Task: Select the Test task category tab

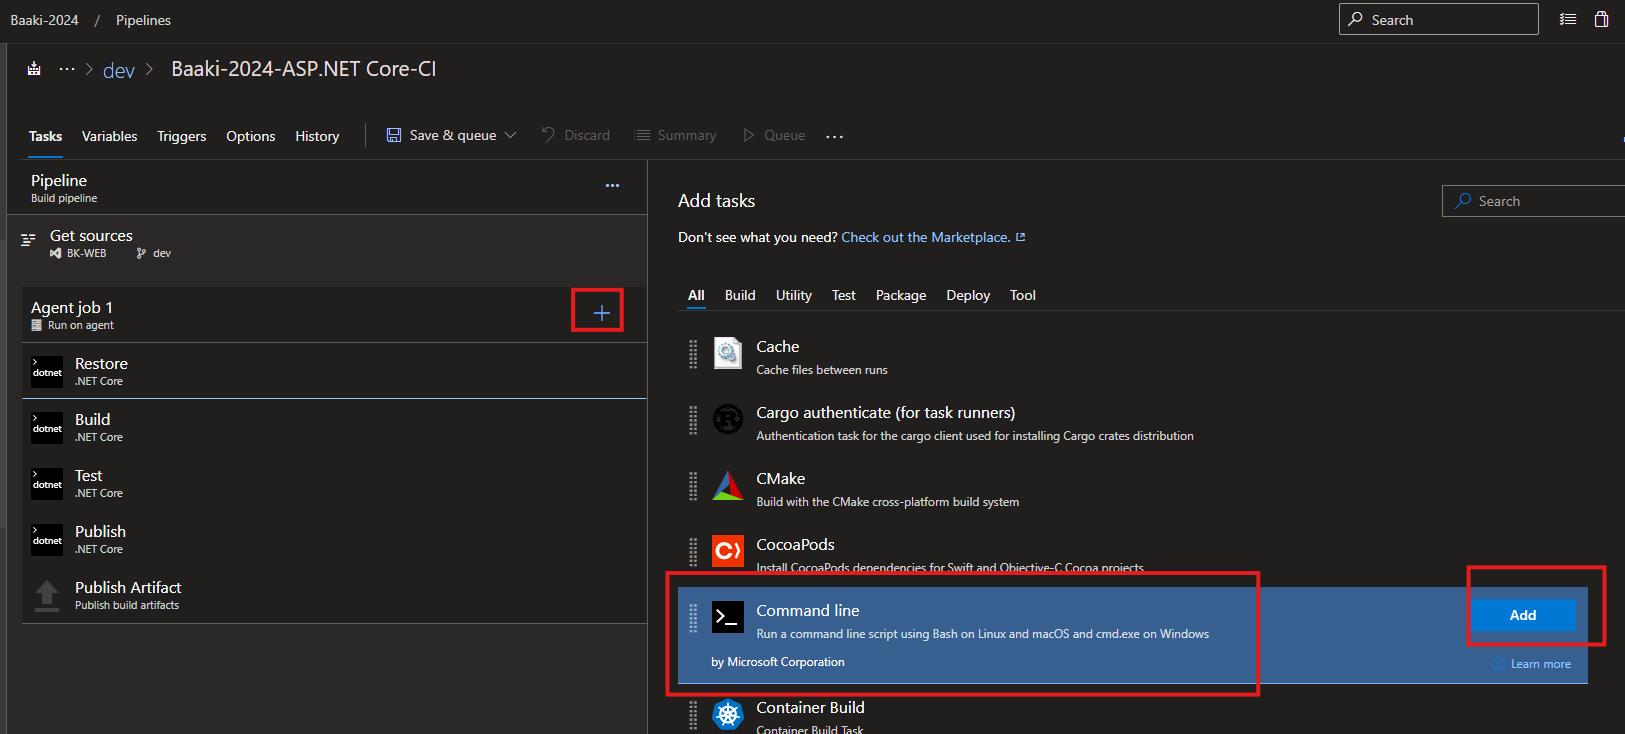Action: coord(844,295)
